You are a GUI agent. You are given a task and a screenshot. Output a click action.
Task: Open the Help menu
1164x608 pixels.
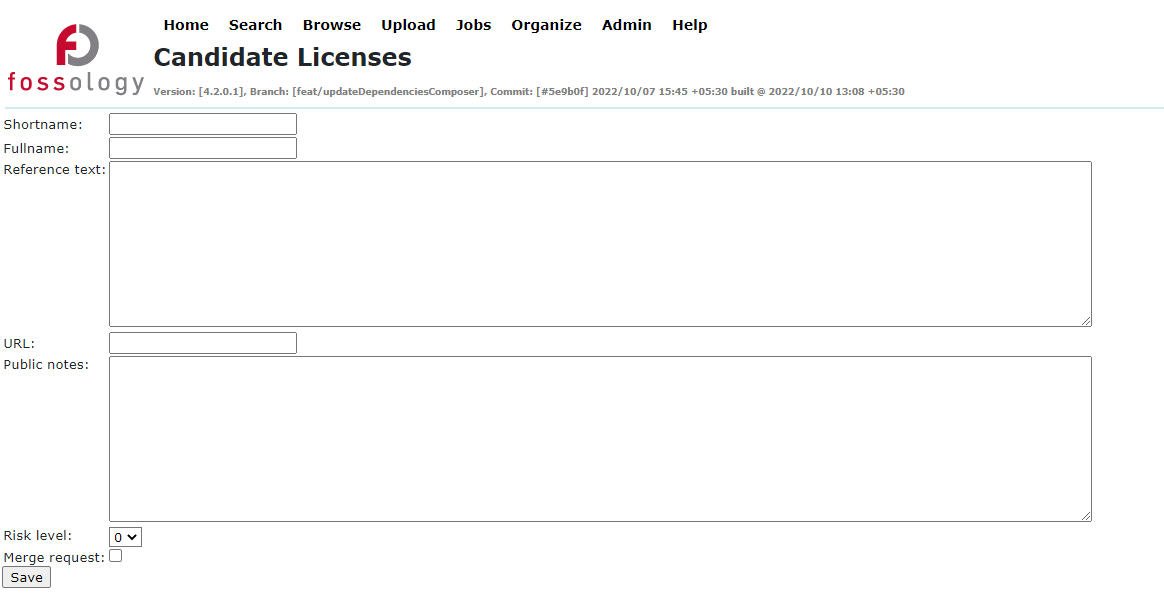(689, 25)
